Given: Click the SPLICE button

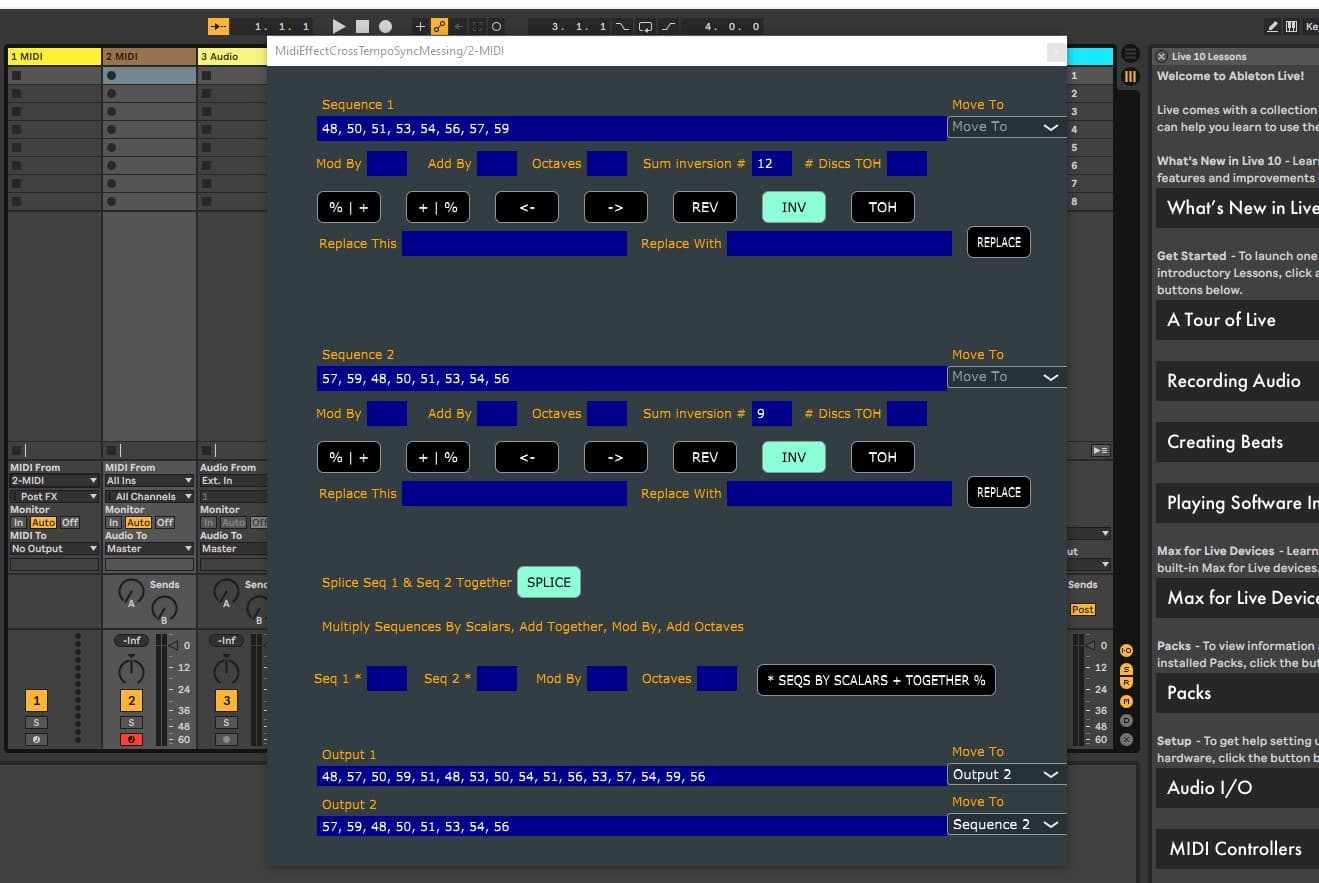Looking at the screenshot, I should pos(548,582).
